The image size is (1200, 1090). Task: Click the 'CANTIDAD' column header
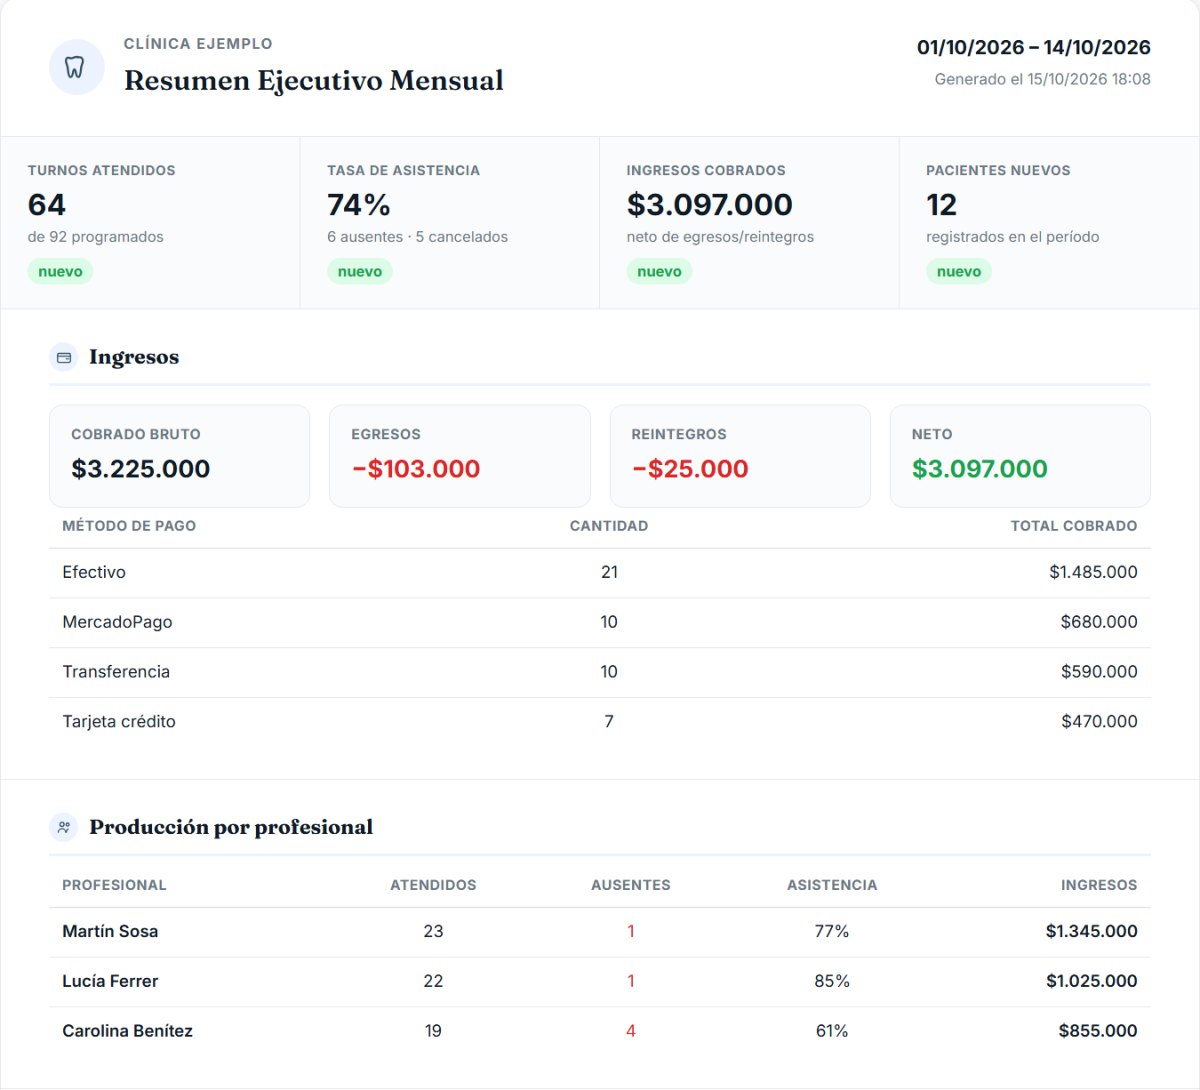tap(609, 526)
